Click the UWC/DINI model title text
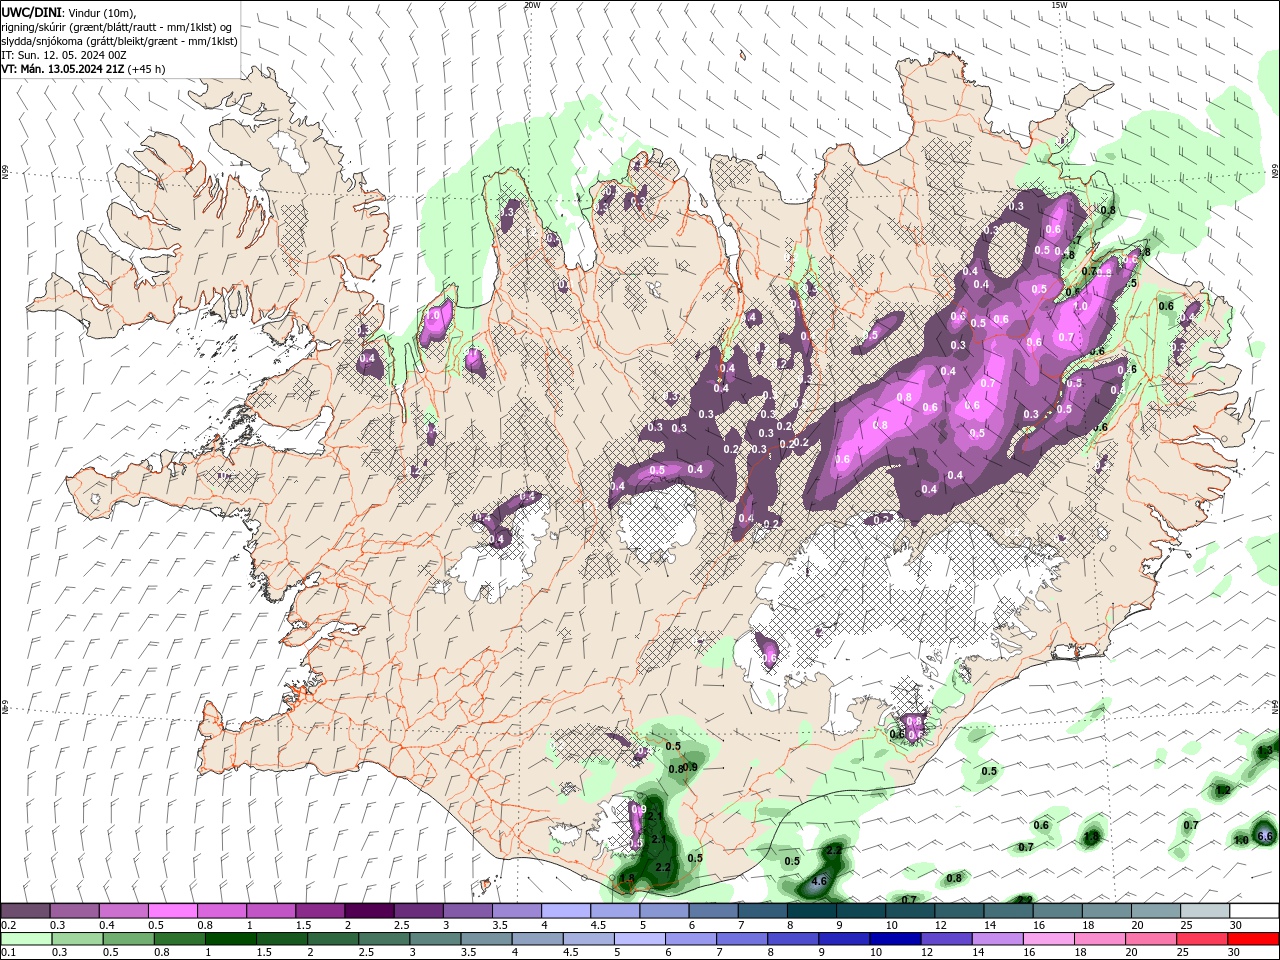1280x960 pixels. pyautogui.click(x=31, y=12)
